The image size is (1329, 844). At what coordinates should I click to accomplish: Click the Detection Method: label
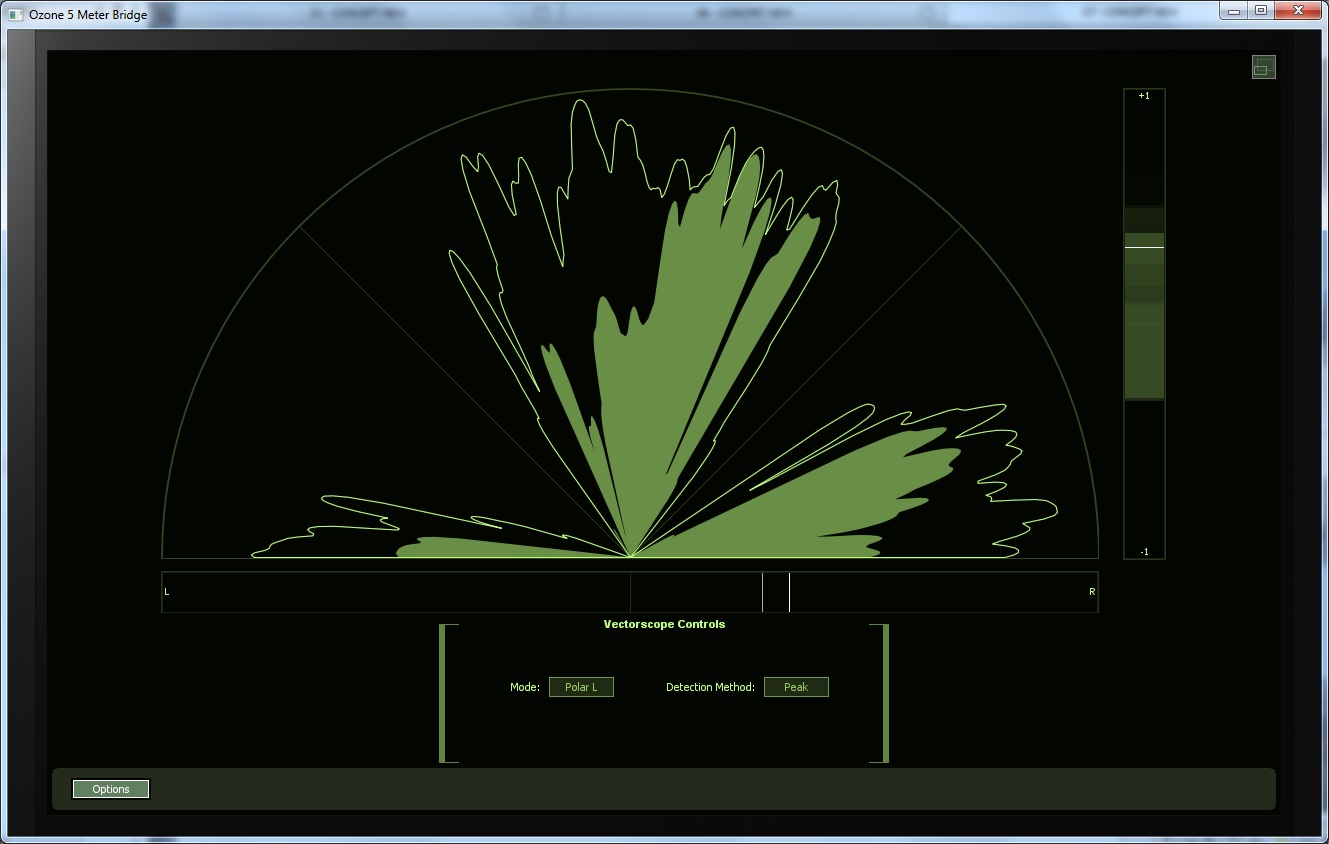pyautogui.click(x=710, y=687)
